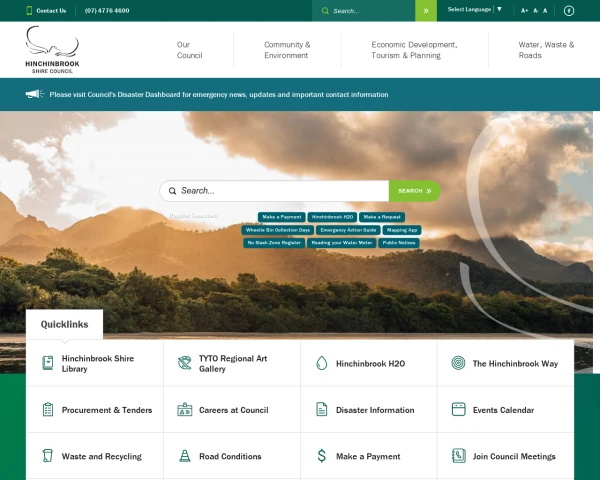Open the Our Council menu
The width and height of the screenshot is (600, 480).
click(x=189, y=50)
